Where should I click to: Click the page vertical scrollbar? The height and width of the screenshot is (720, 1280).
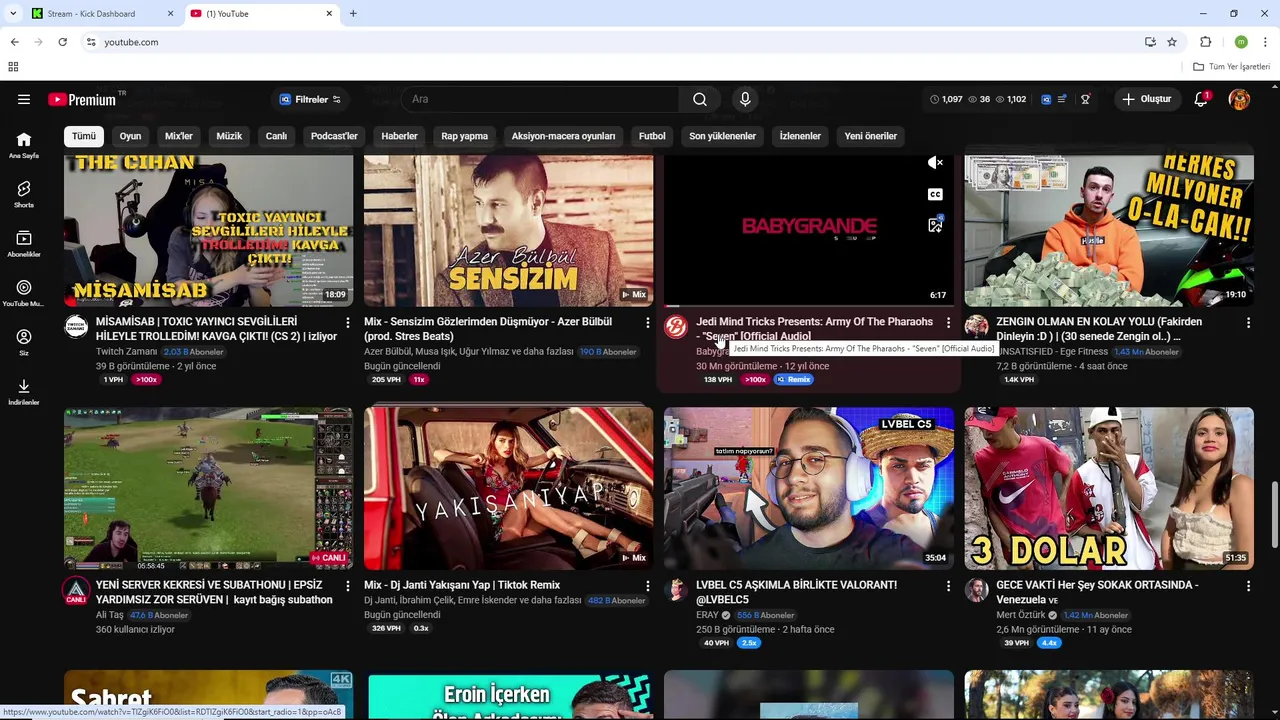[1274, 514]
